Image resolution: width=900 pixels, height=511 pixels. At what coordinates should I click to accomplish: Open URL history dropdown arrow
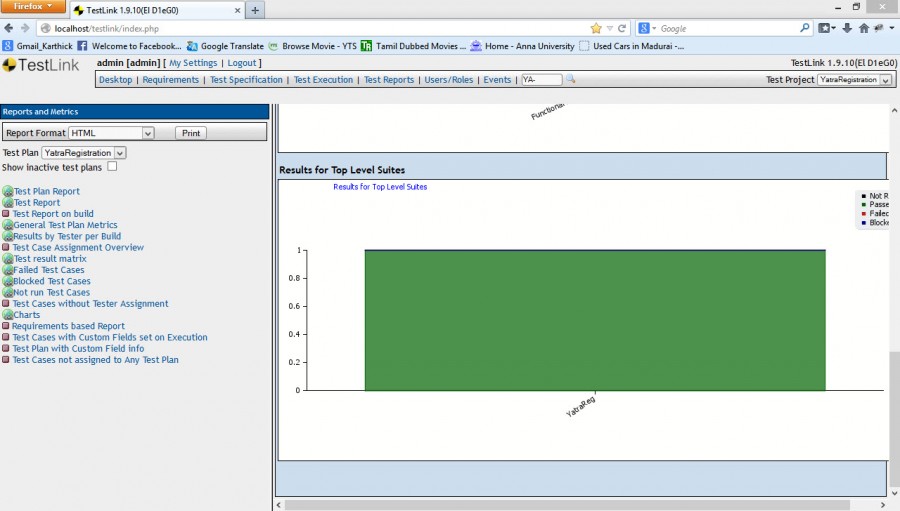tap(610, 28)
